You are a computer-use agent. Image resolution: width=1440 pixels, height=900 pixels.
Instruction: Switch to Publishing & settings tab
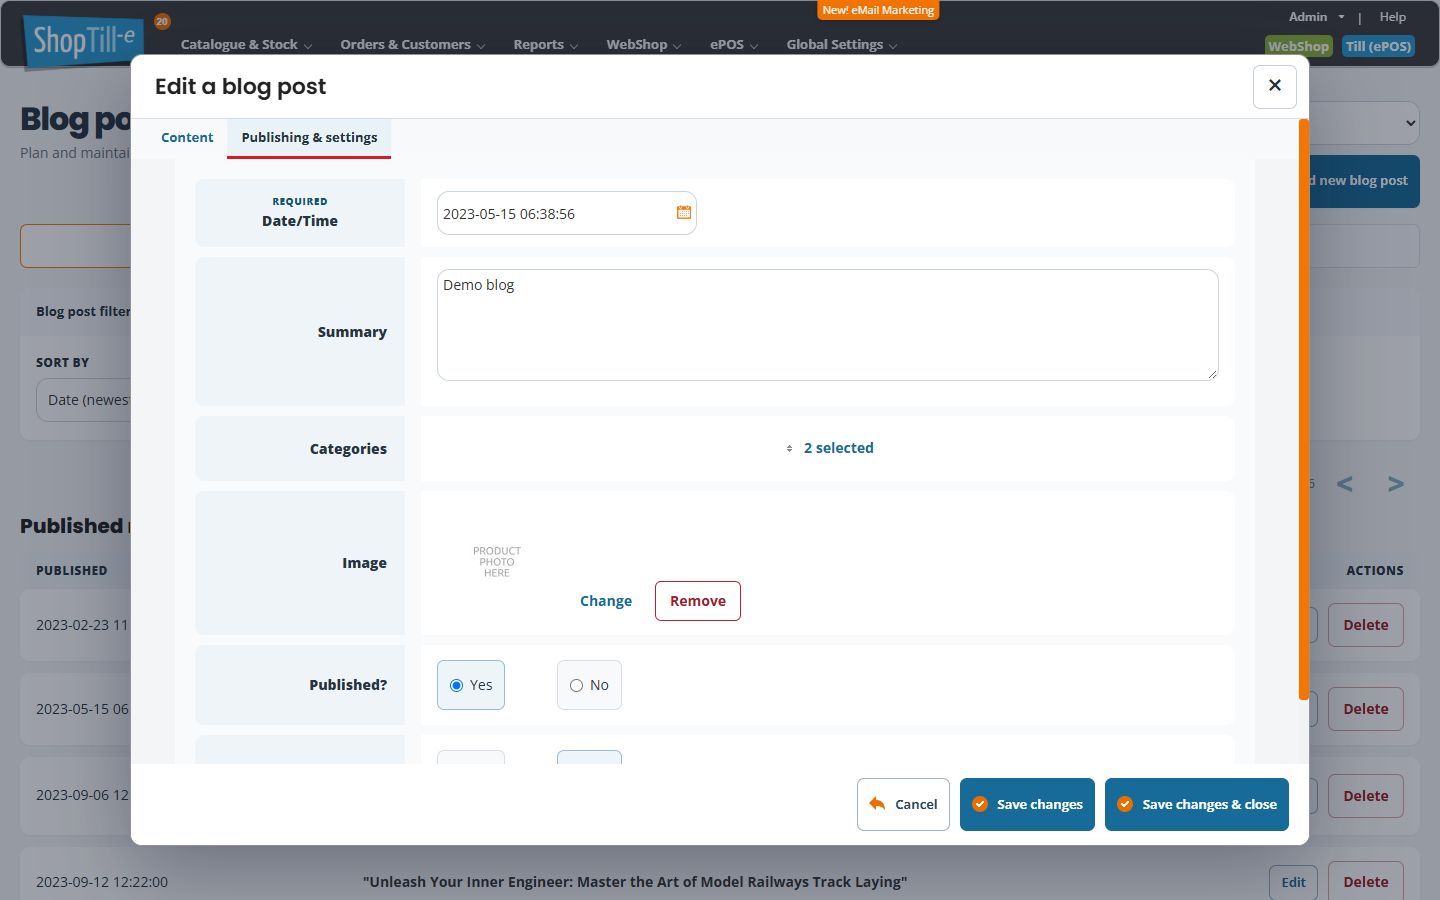tap(309, 138)
